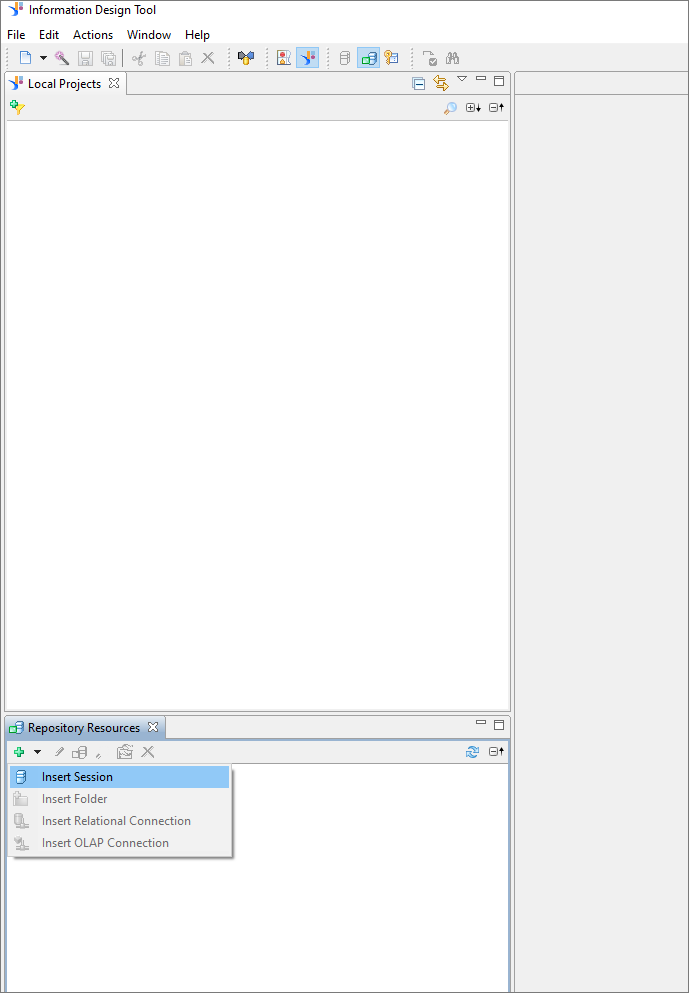689x993 pixels.
Task: Click the search magnifier in Local Projects
Action: pos(450,108)
